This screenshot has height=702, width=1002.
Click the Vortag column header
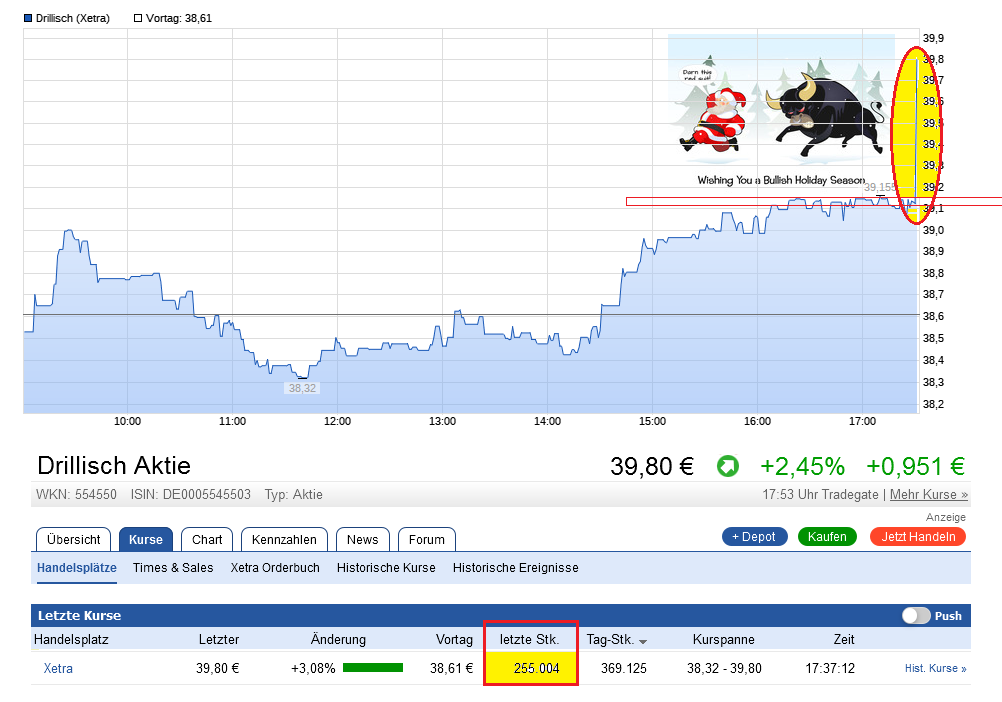pos(454,639)
